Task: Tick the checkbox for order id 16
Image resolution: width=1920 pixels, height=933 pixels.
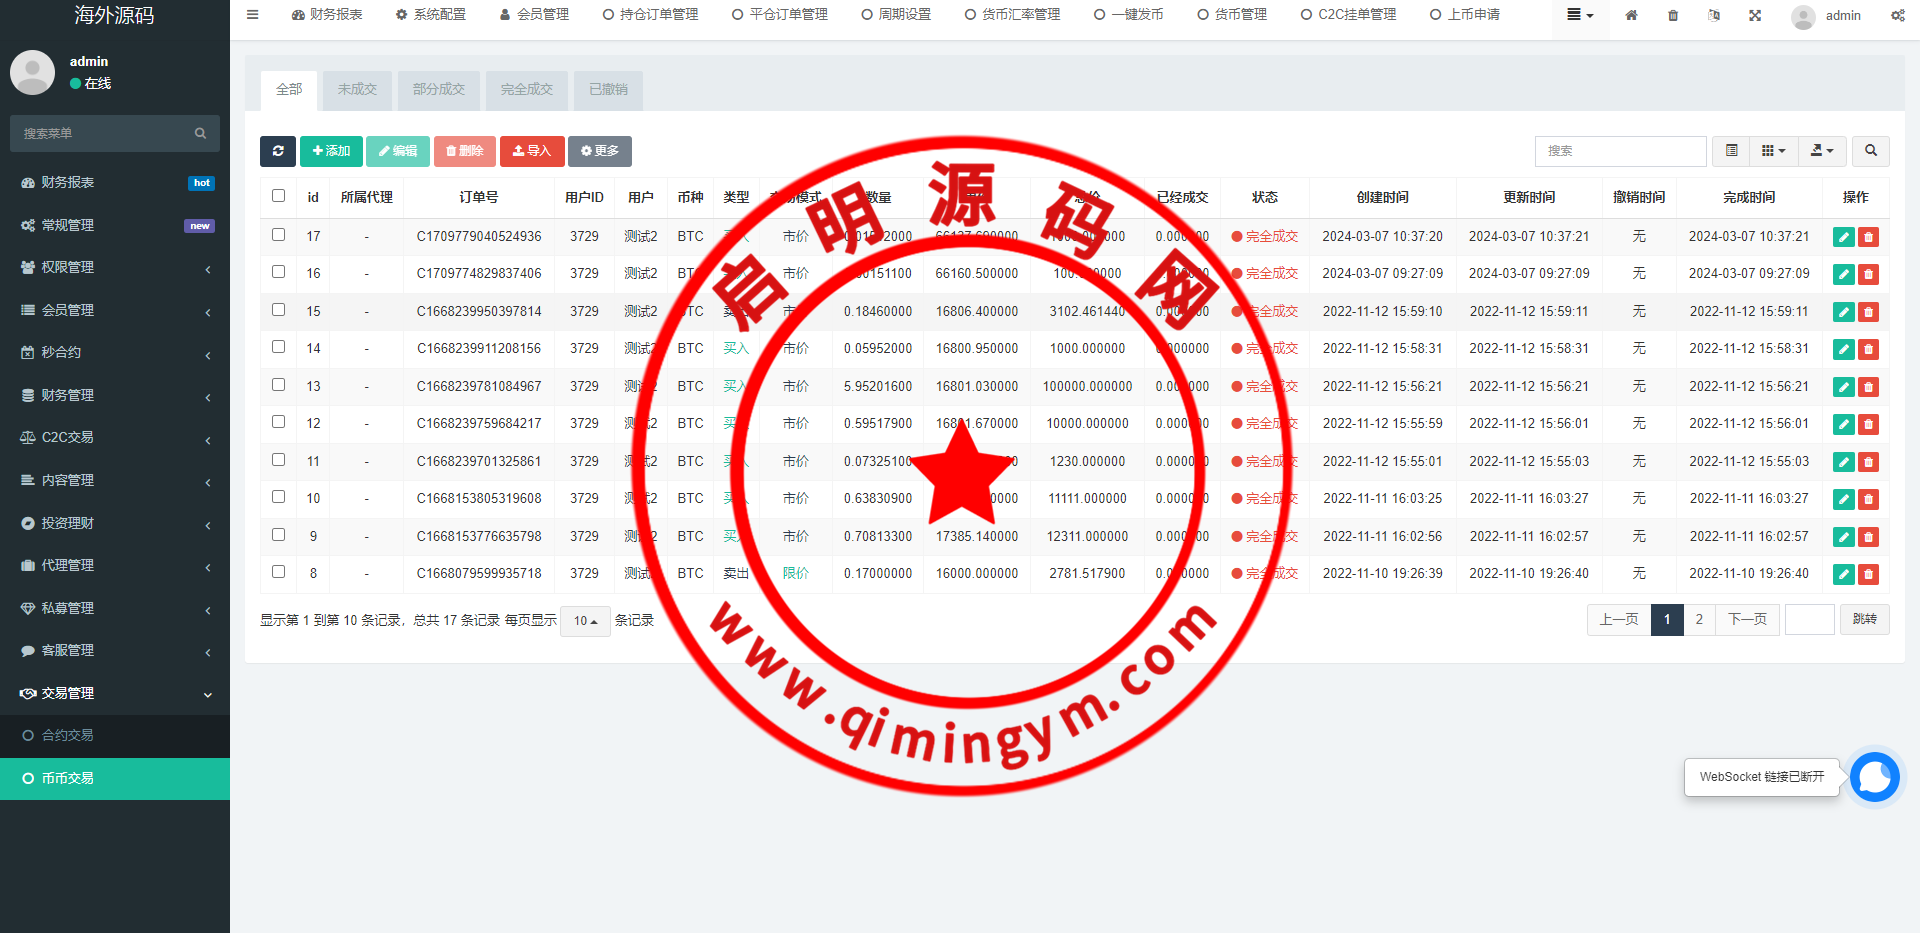Action: tap(279, 272)
